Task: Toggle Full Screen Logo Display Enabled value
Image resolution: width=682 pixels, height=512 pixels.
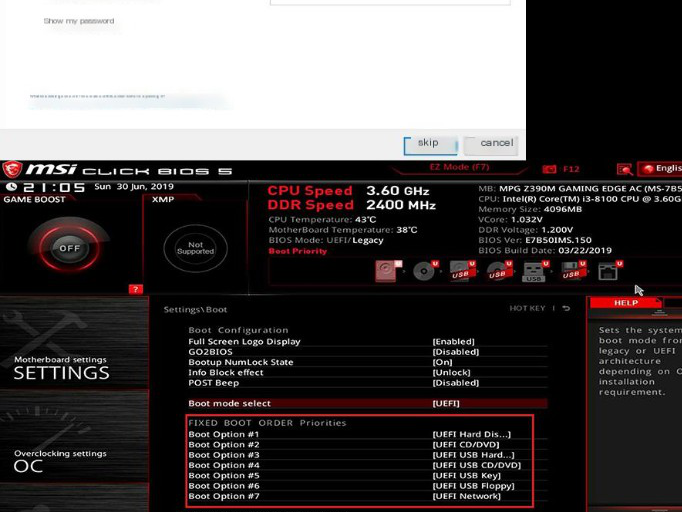Action: tap(453, 342)
